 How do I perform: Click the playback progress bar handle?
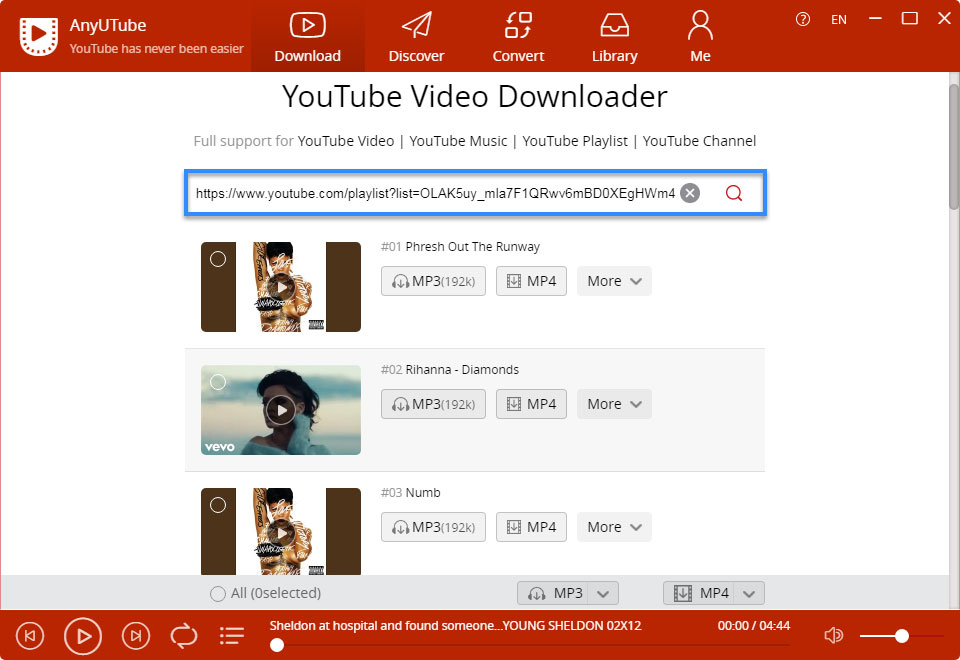pos(277,645)
